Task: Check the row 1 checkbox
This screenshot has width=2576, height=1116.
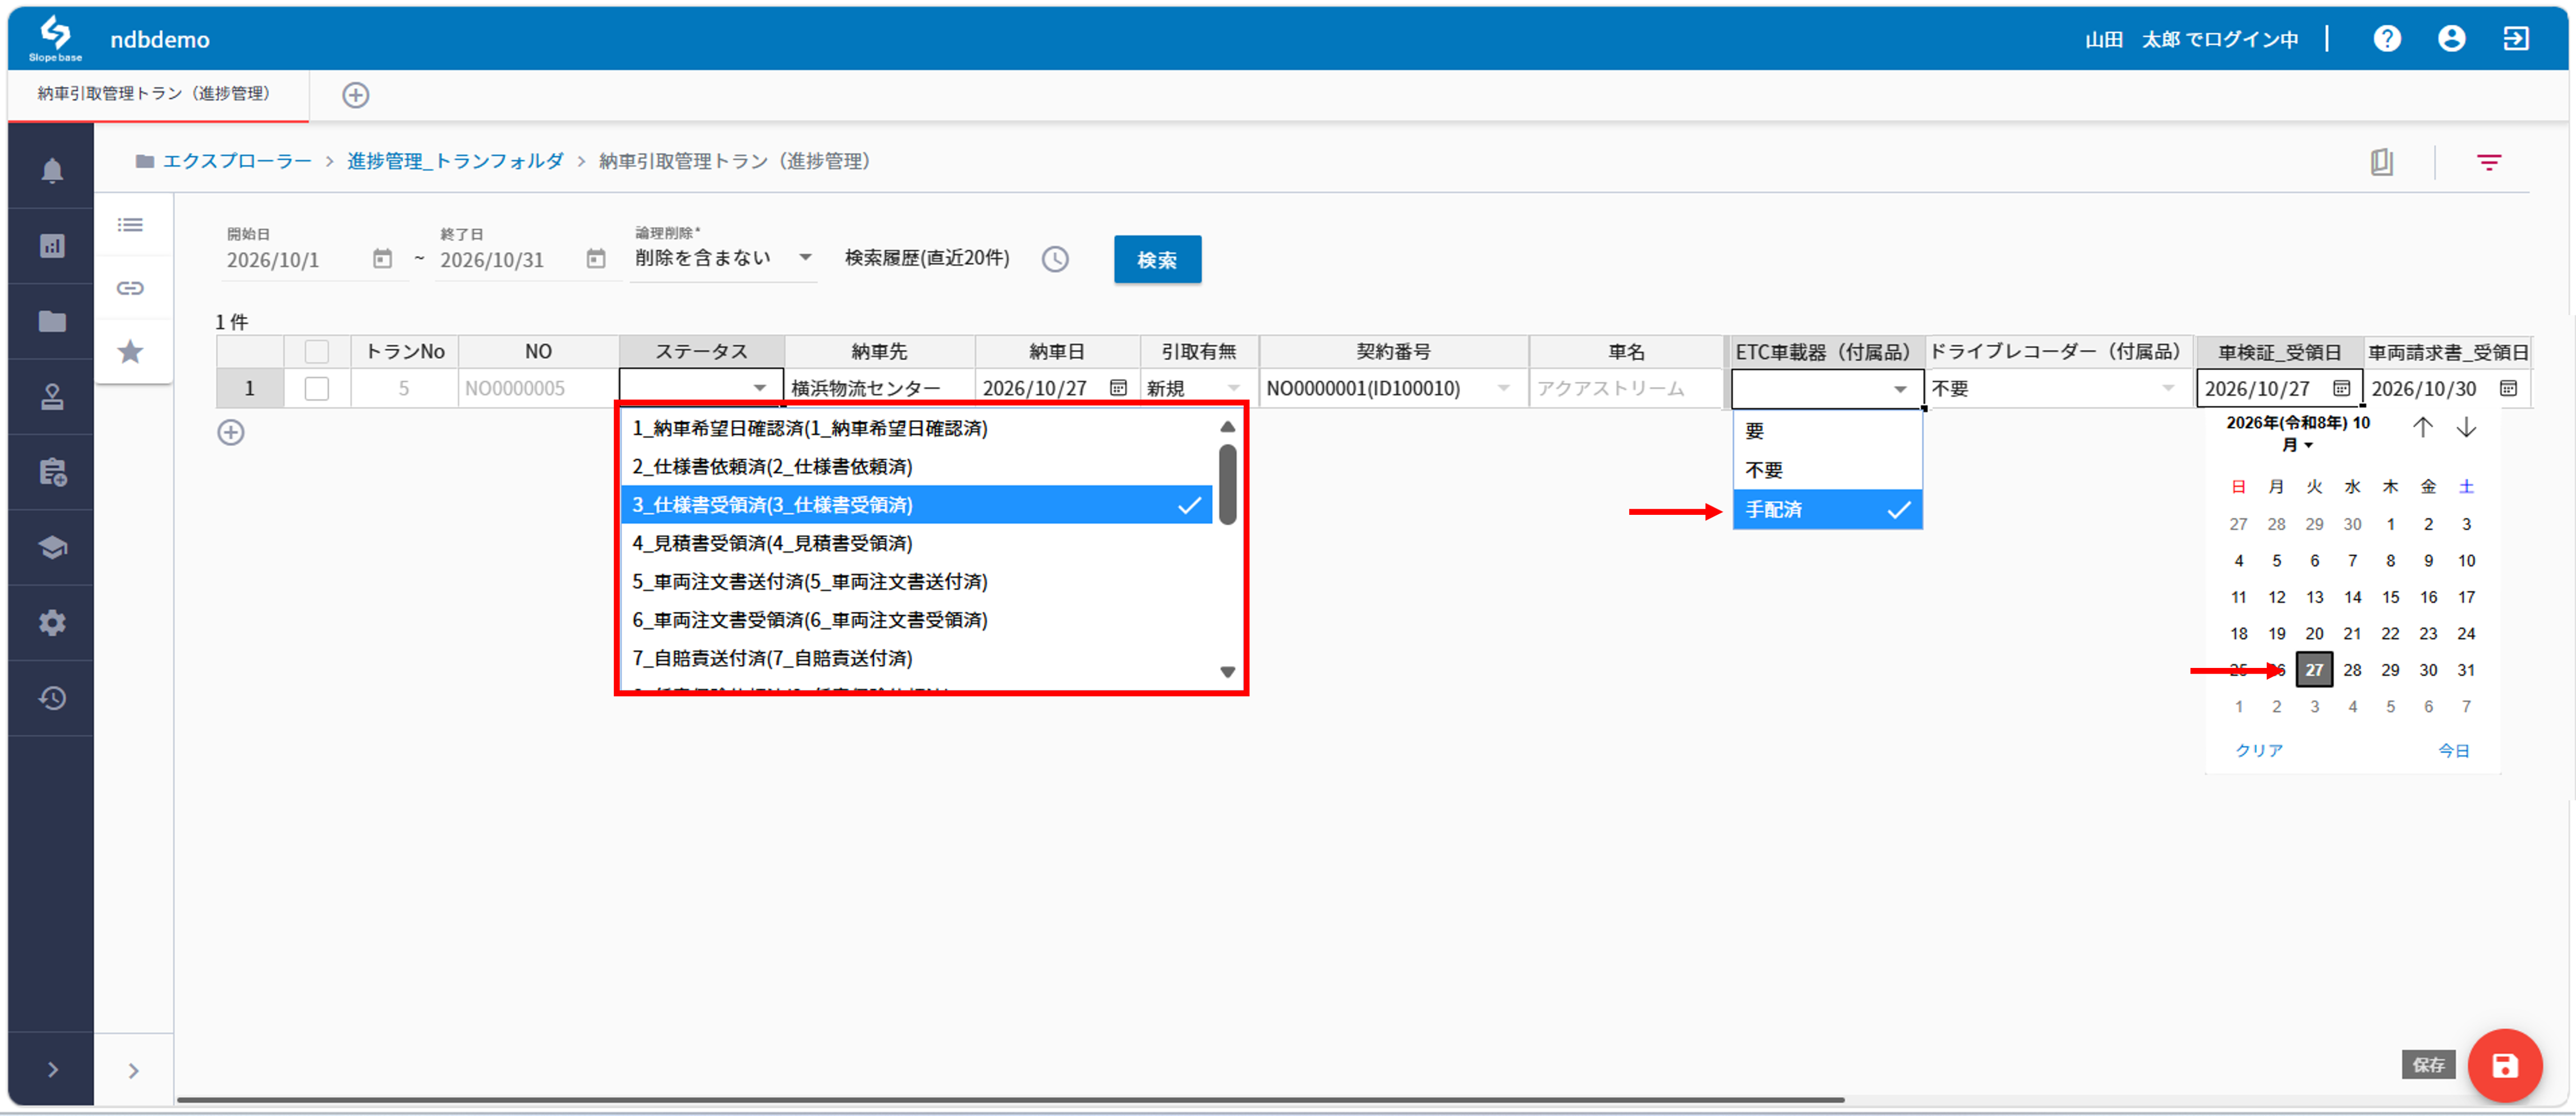Action: [x=316, y=388]
